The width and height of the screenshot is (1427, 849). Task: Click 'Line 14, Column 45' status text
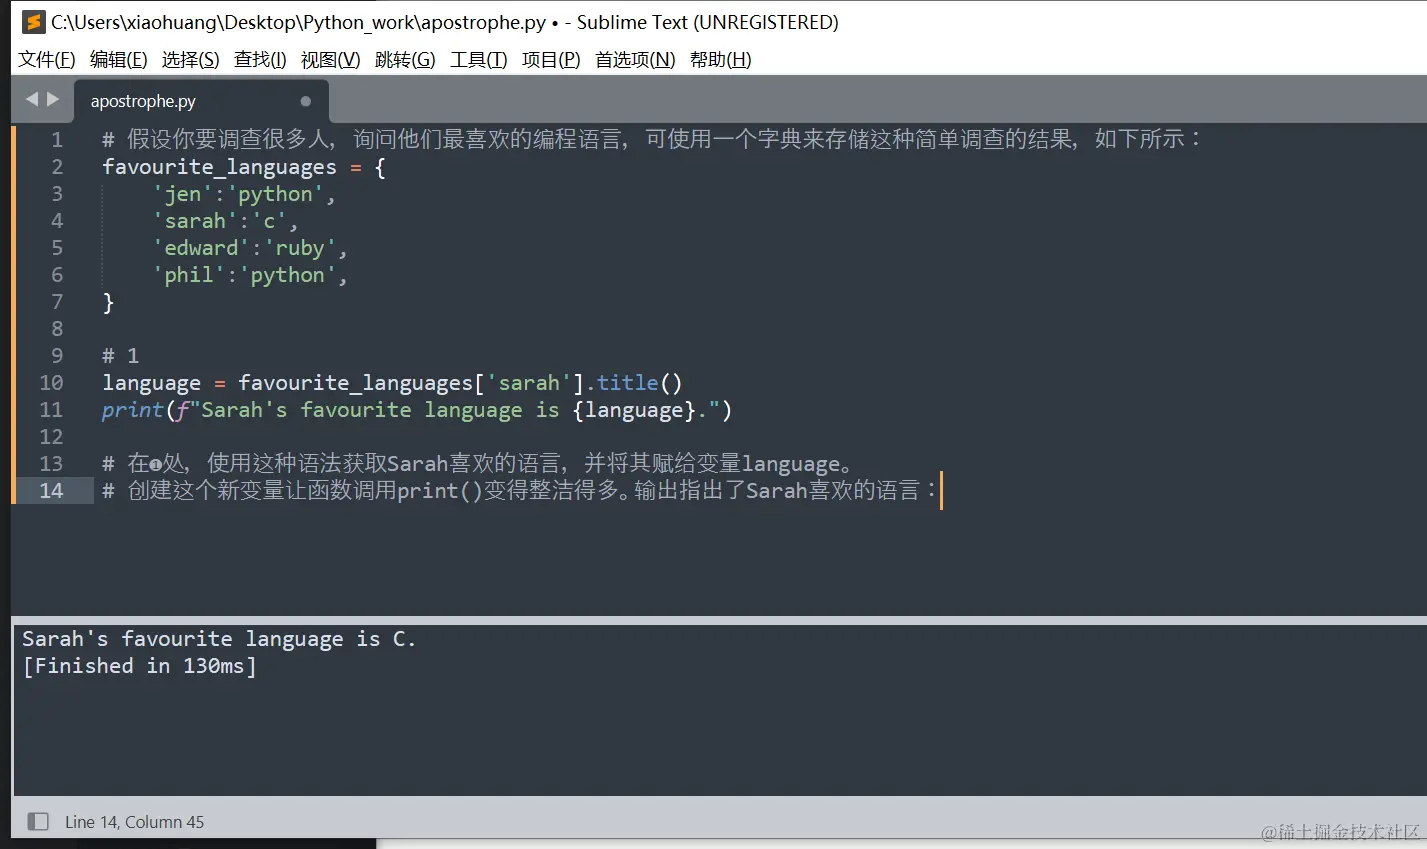click(134, 822)
